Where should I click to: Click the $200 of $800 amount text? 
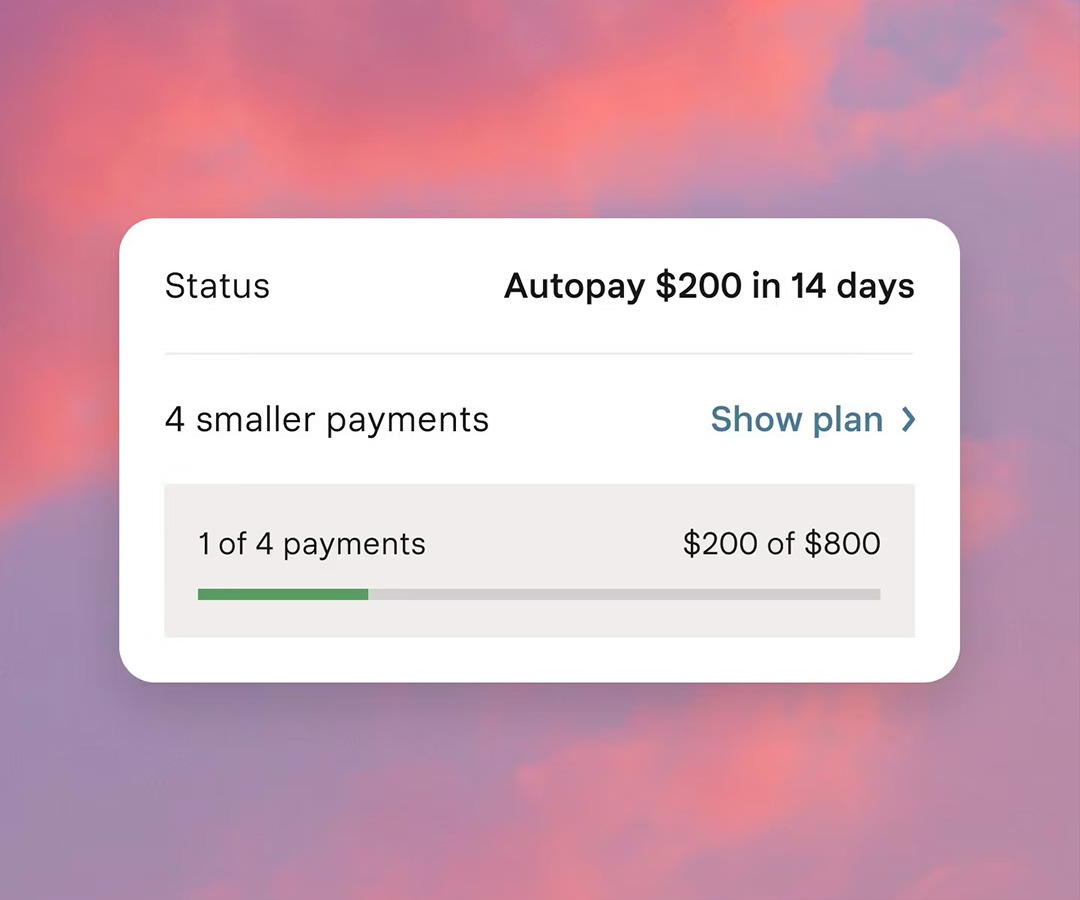tap(781, 544)
